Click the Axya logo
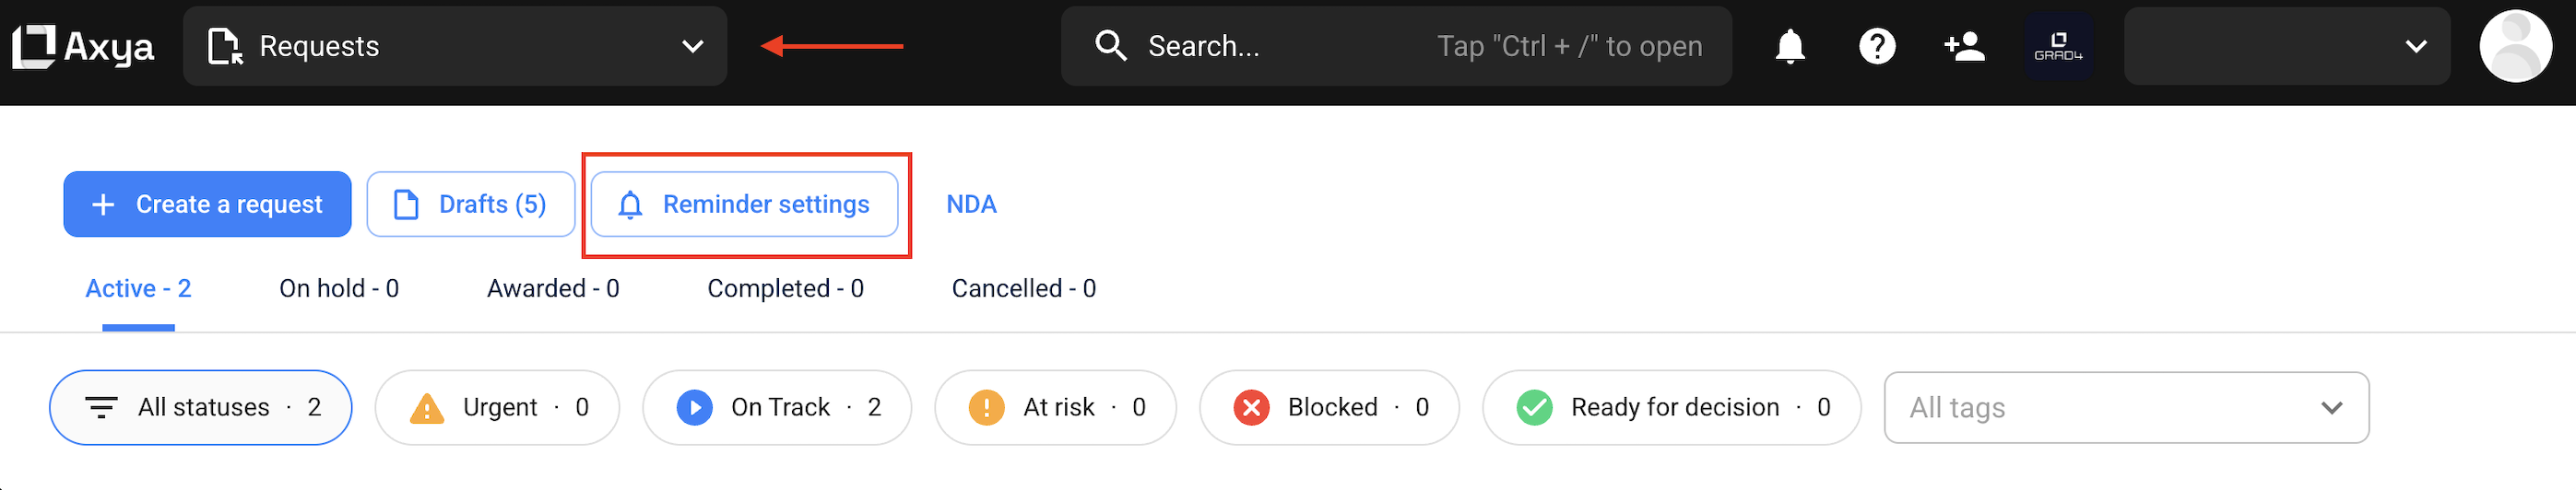Viewport: 2576px width, 490px height. (83, 46)
